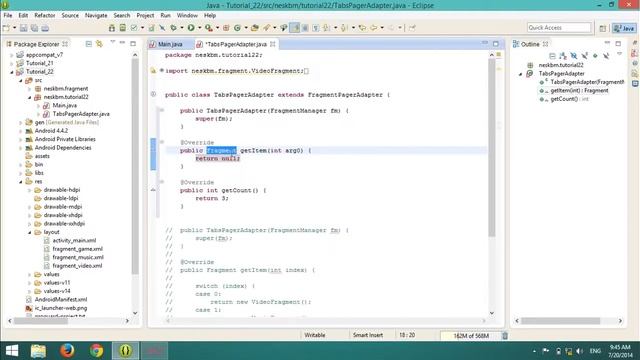Click the New Java Package icon
640x360 pixels.
point(226,28)
